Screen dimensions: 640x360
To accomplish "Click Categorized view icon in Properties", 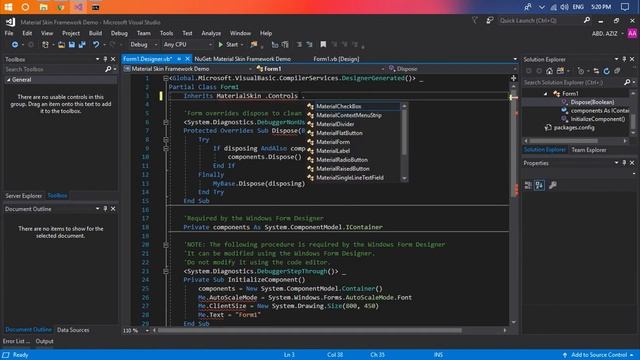I will pos(528,185).
